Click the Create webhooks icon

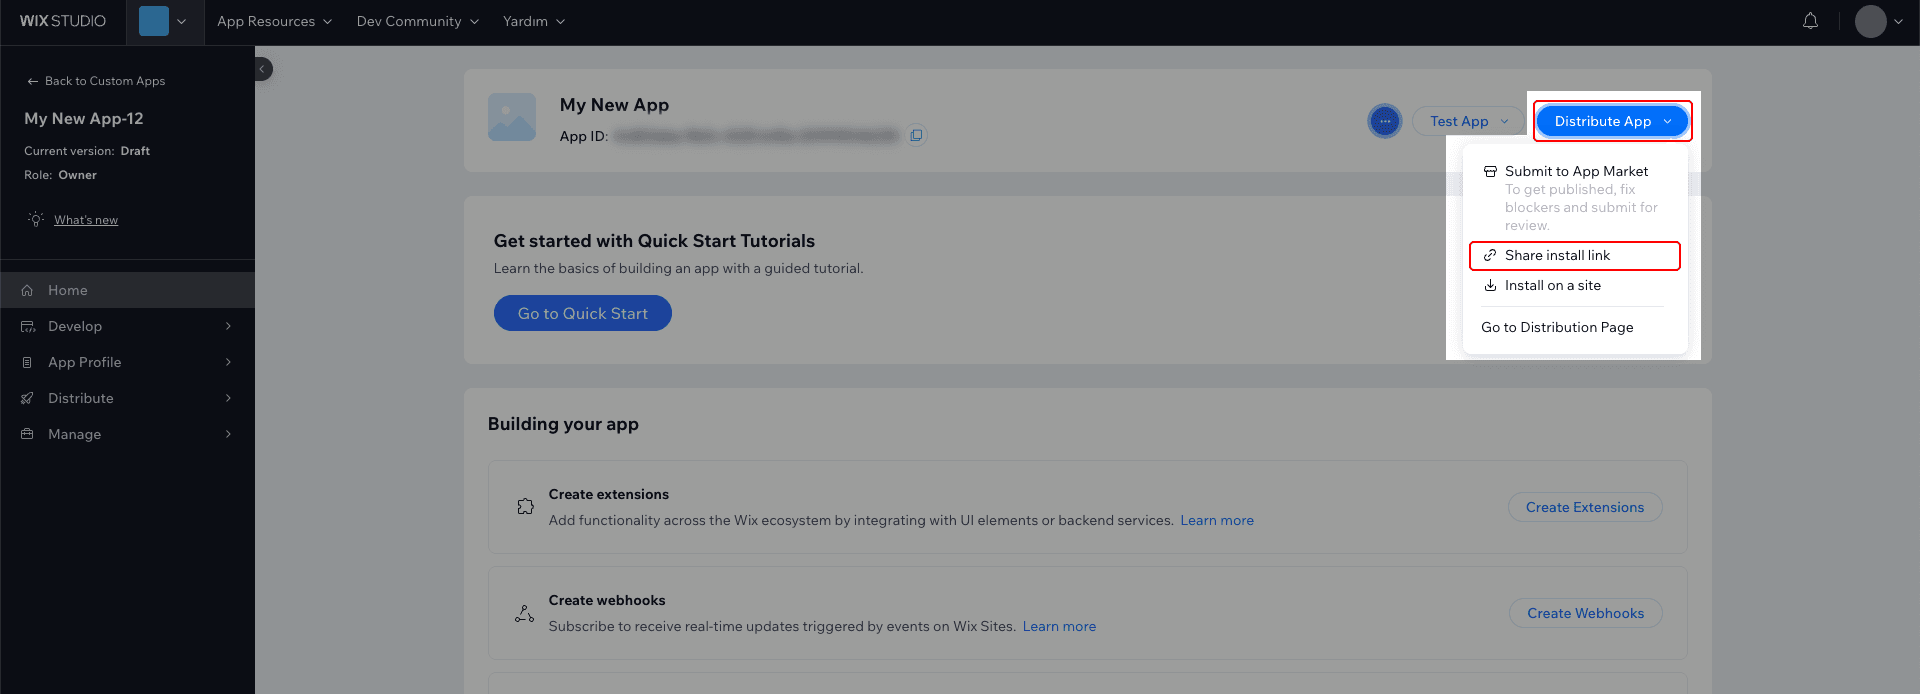[525, 613]
